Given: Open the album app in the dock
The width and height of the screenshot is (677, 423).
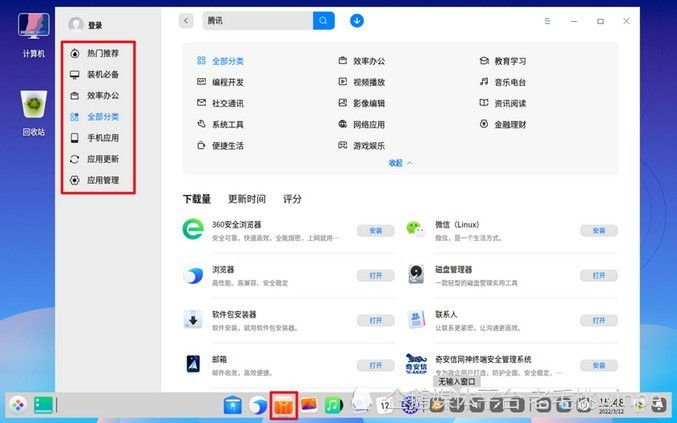Looking at the screenshot, I should coord(309,405).
